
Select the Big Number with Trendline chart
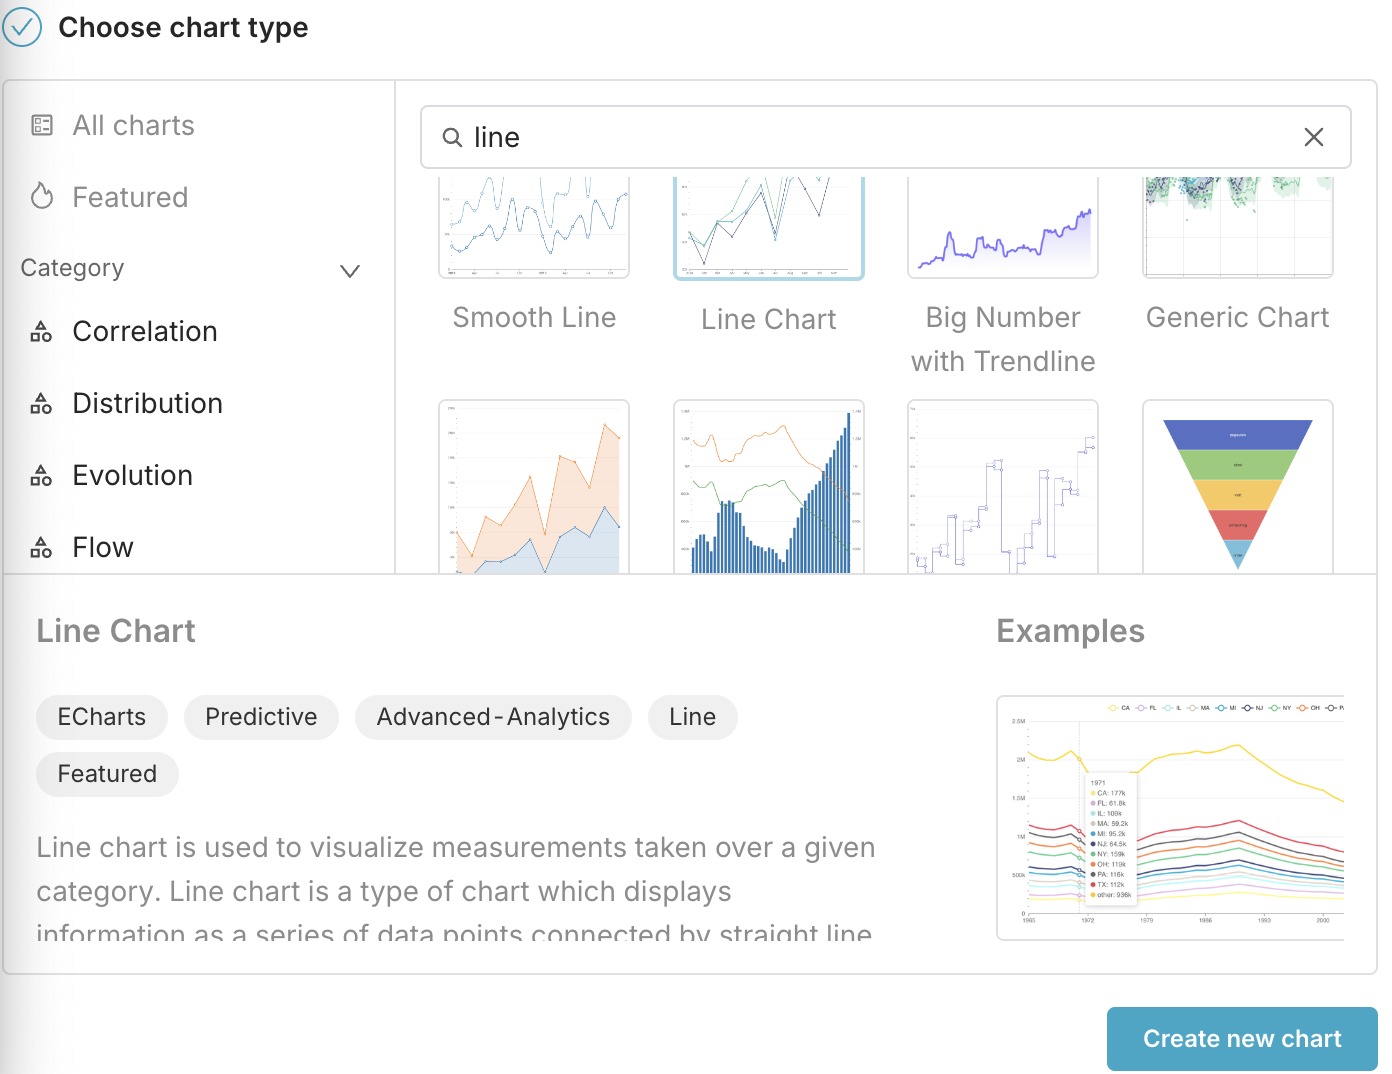pos(1002,227)
